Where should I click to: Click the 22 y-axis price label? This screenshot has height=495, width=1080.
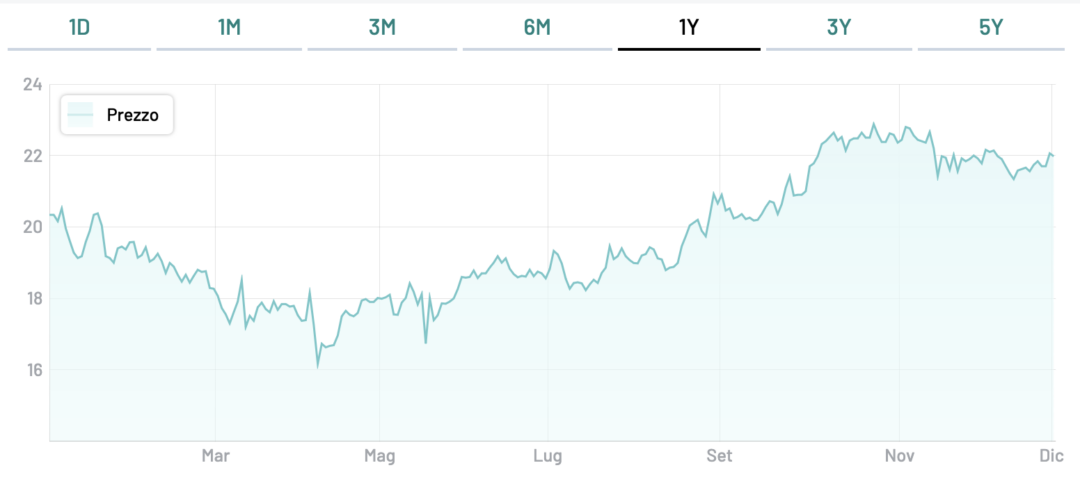32,156
